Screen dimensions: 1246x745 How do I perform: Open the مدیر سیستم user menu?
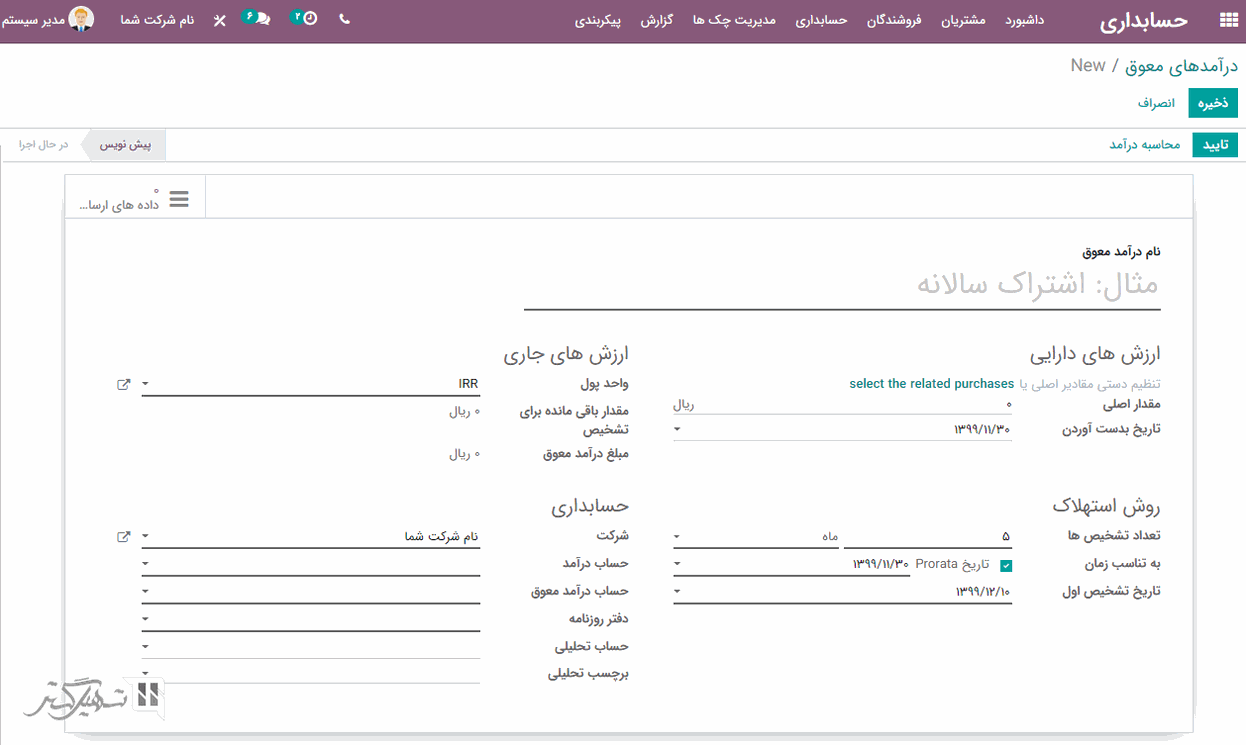tap(48, 19)
